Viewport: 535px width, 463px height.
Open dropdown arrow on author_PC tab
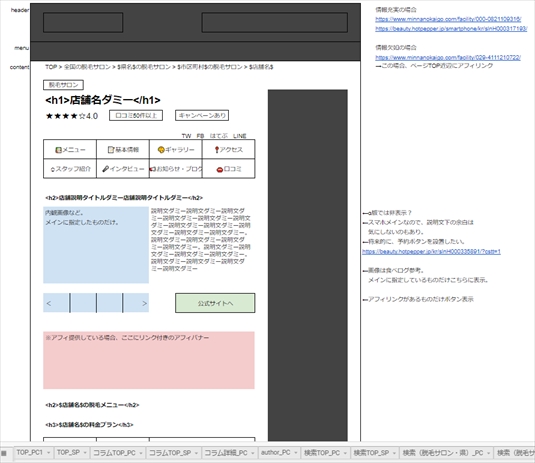point(295,453)
